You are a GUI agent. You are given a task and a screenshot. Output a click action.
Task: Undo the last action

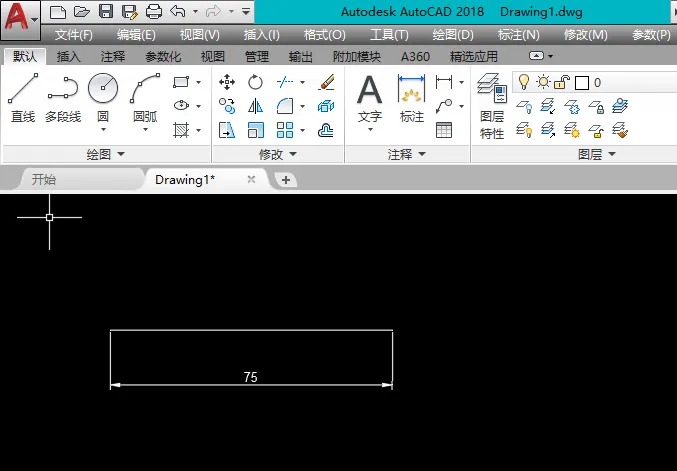coord(178,11)
